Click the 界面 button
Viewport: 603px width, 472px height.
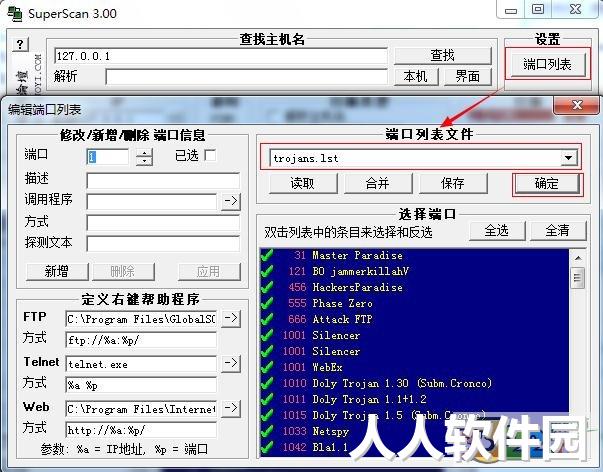[x=468, y=77]
